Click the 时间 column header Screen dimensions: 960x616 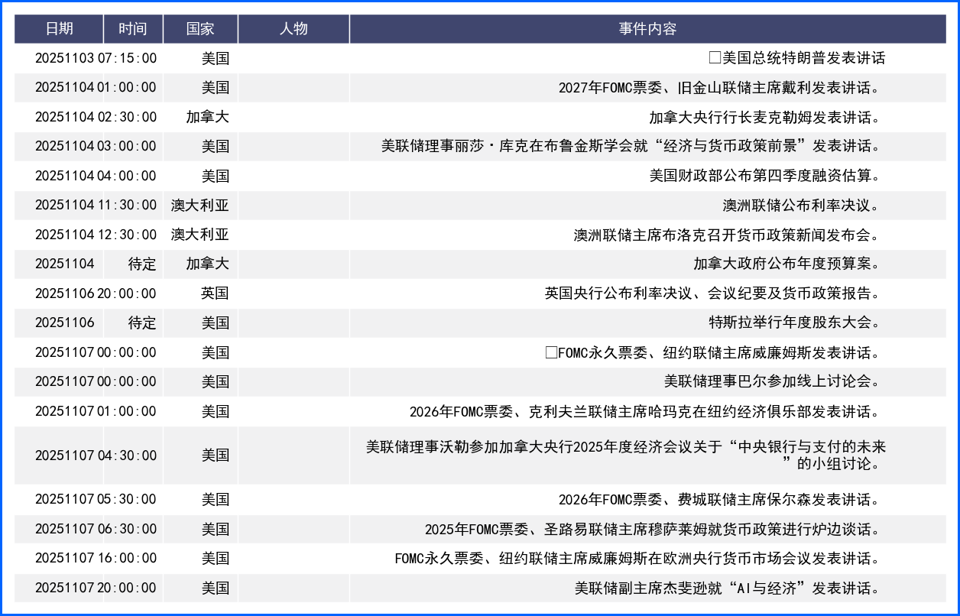tap(133, 29)
